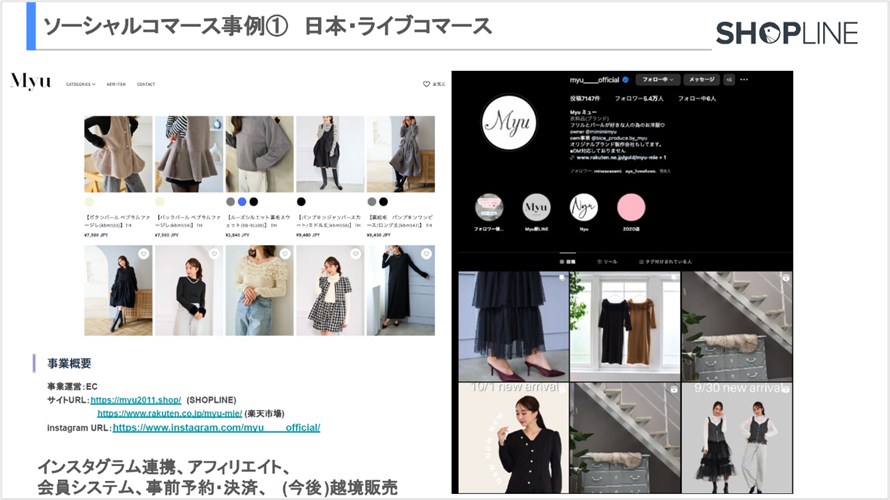Viewport: 890px width, 500px height.
Task: Select black swatch under パンプキンワンピース long dress
Action: (x=384, y=201)
